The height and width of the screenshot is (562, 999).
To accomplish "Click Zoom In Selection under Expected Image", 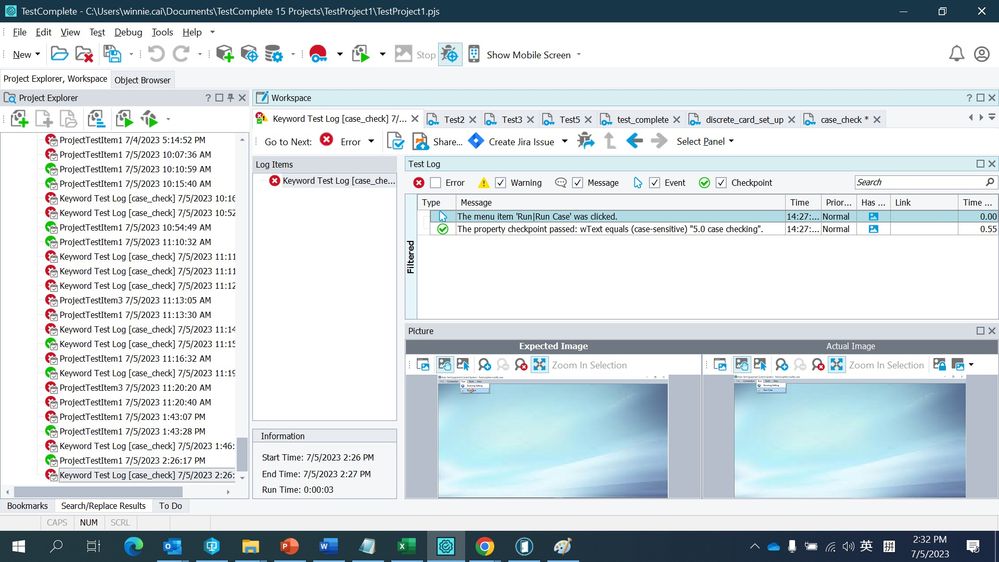I will tap(589, 365).
